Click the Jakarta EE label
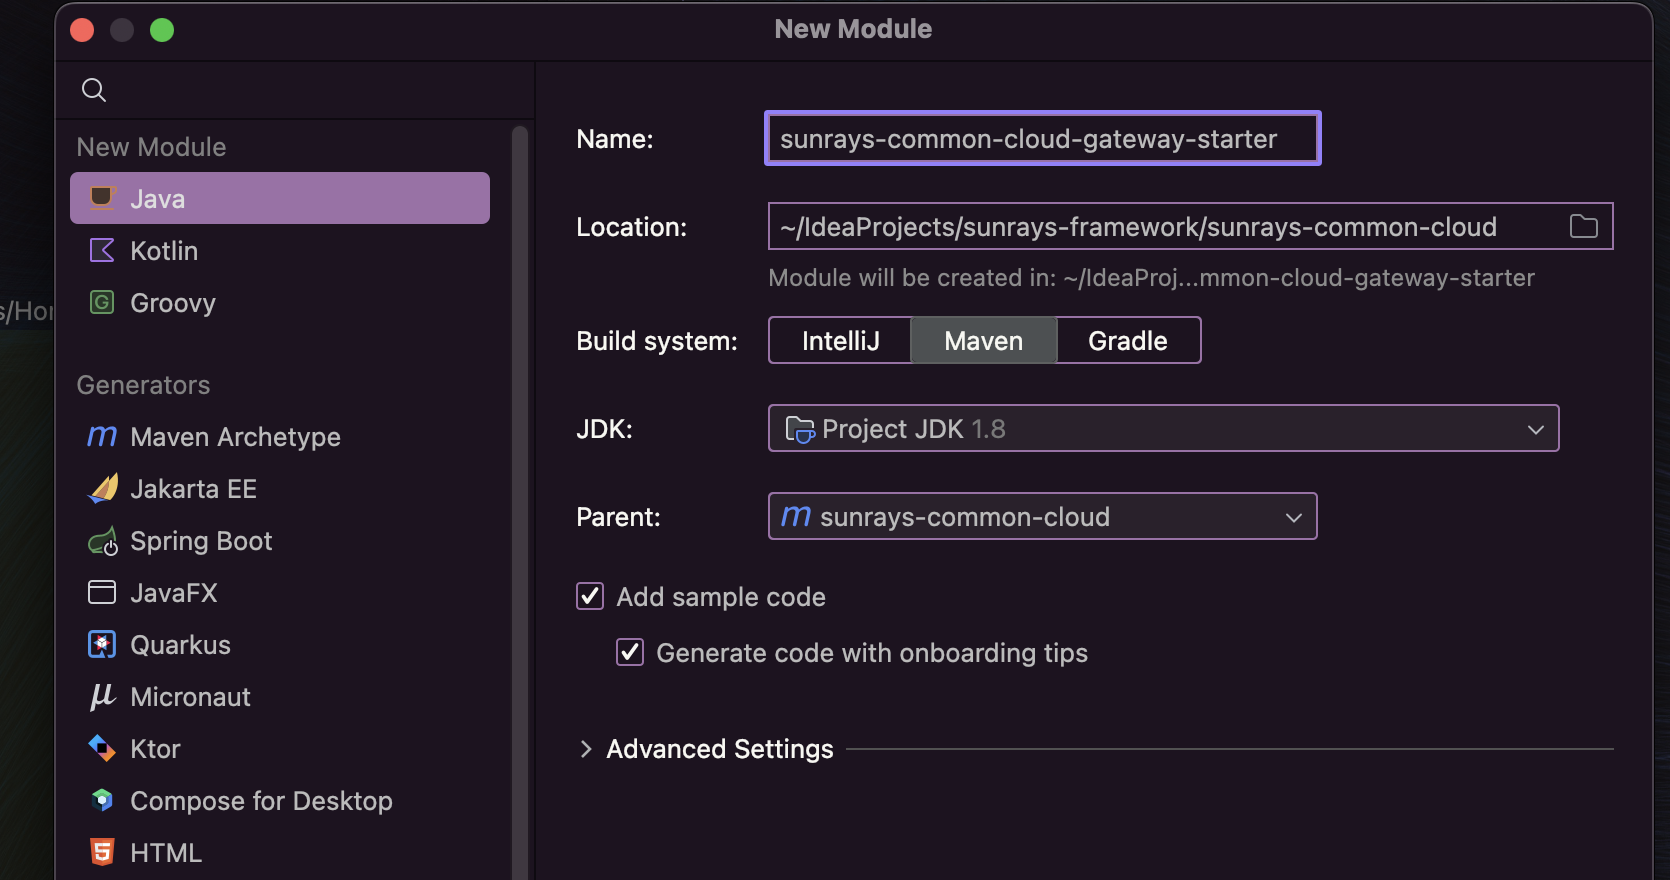 click(193, 489)
